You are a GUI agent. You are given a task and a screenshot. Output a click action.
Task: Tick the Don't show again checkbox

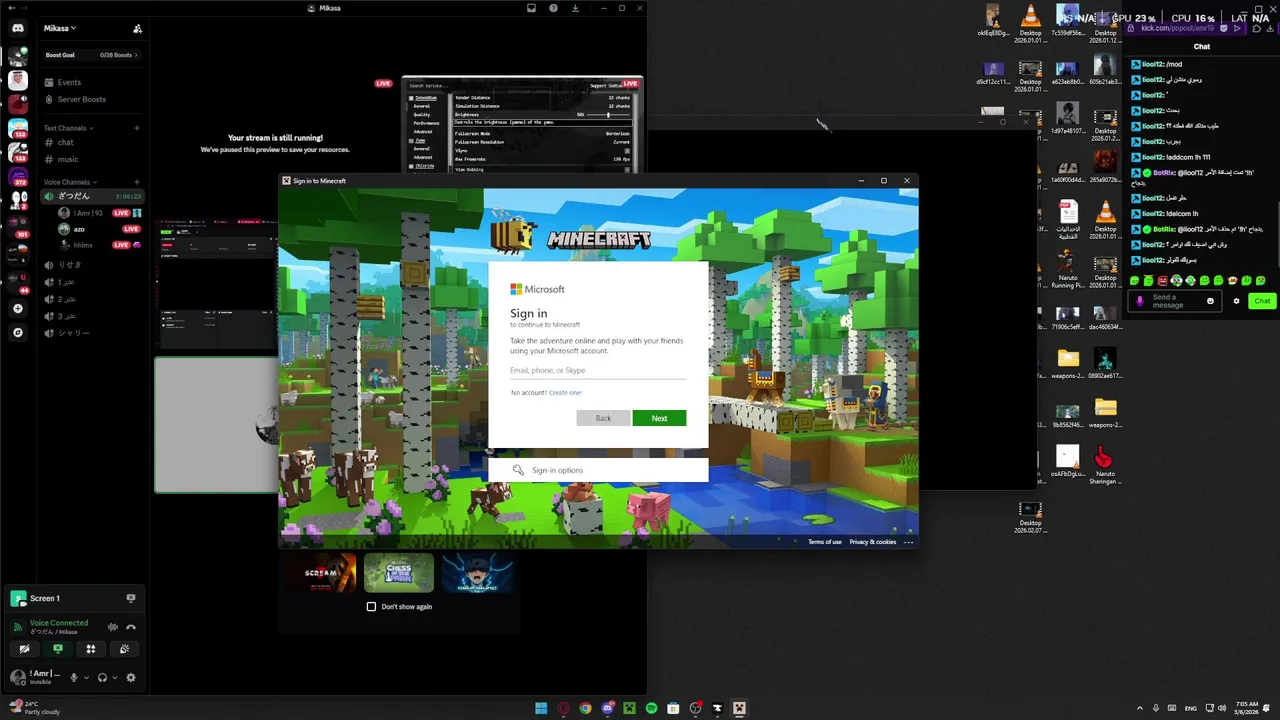coord(371,607)
